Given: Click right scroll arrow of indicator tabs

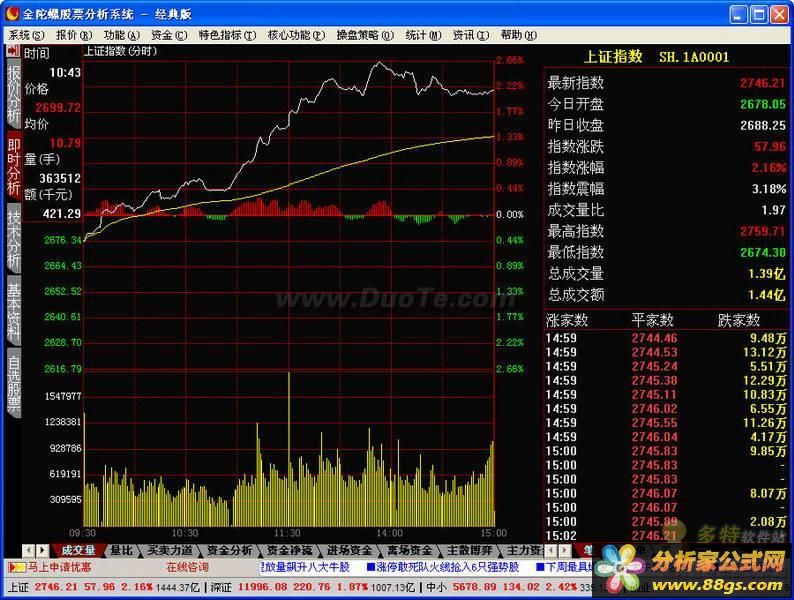Looking at the screenshot, I should [x=43, y=550].
